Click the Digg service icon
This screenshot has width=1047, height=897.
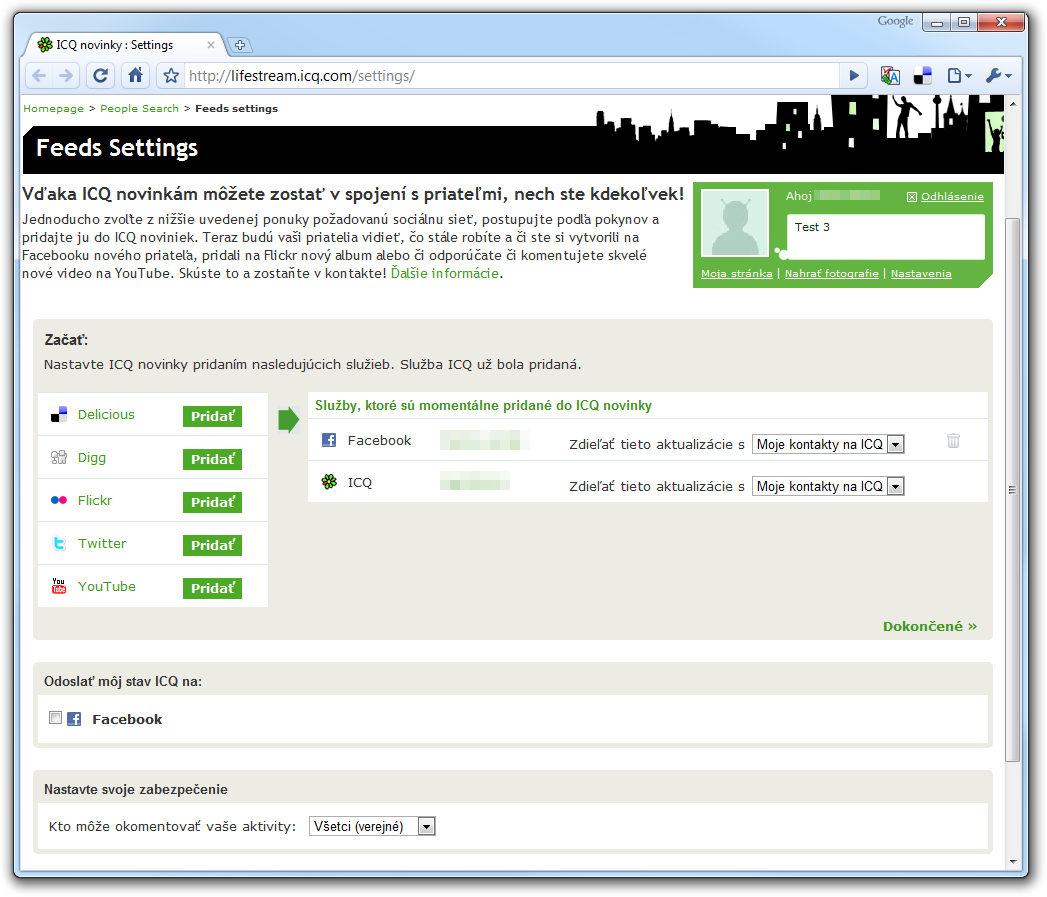(59, 458)
